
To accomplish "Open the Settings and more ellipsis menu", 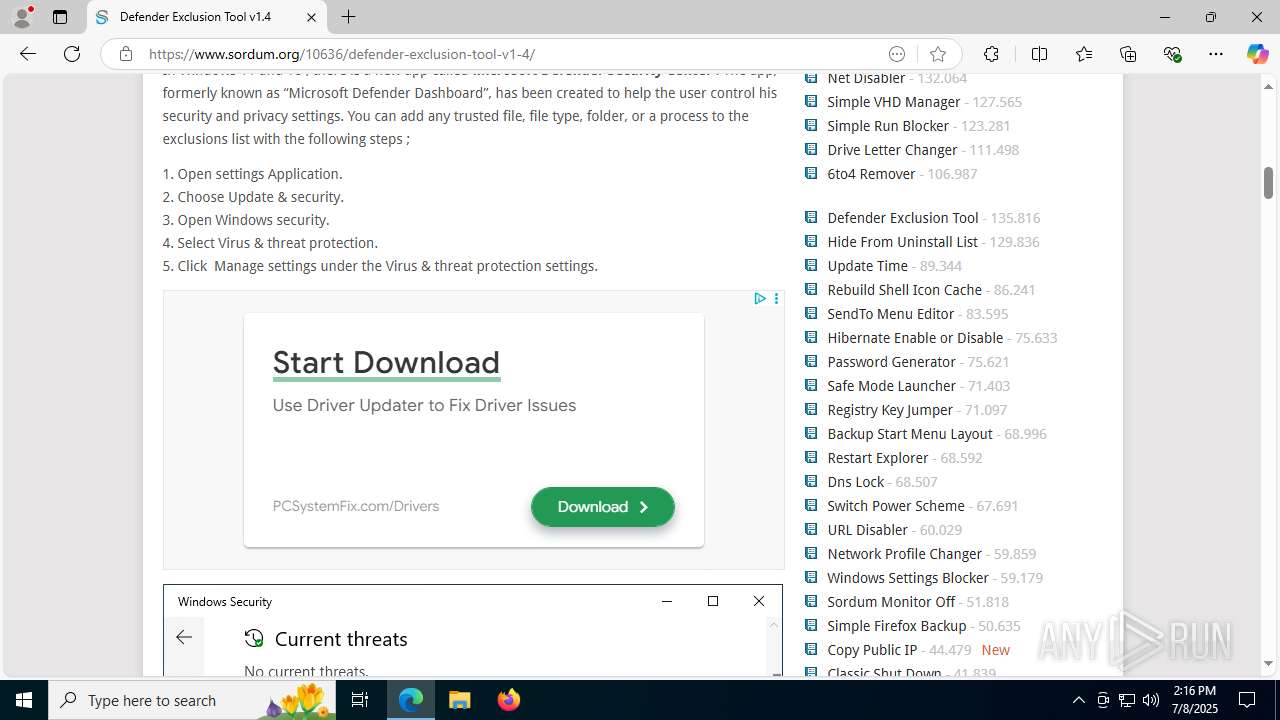I will click(x=1216, y=54).
